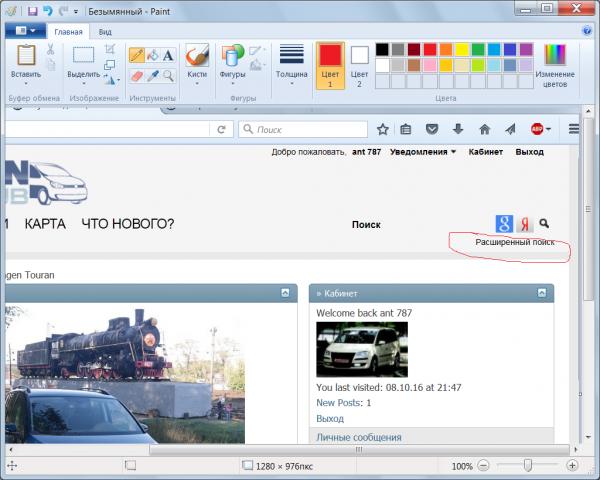Screen dimensions: 600x480
Task: Pick the light gray color swatch
Action: point(398,65)
